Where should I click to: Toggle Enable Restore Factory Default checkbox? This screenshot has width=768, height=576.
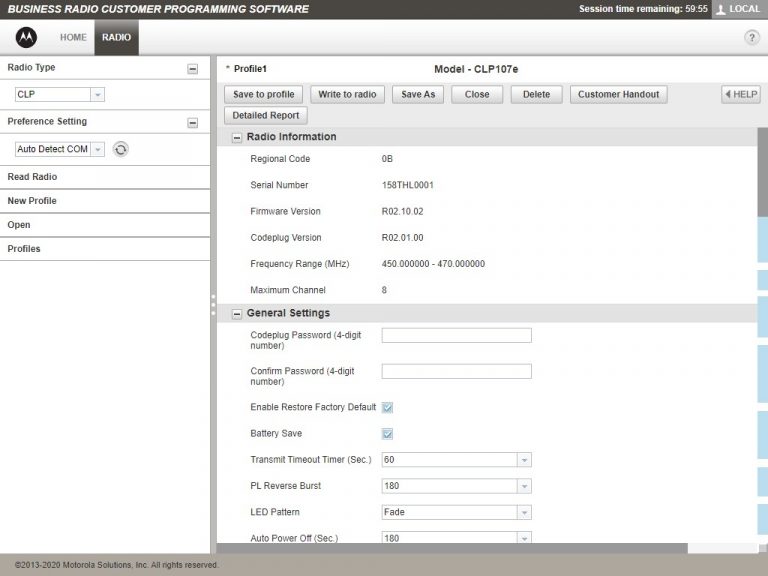click(387, 408)
